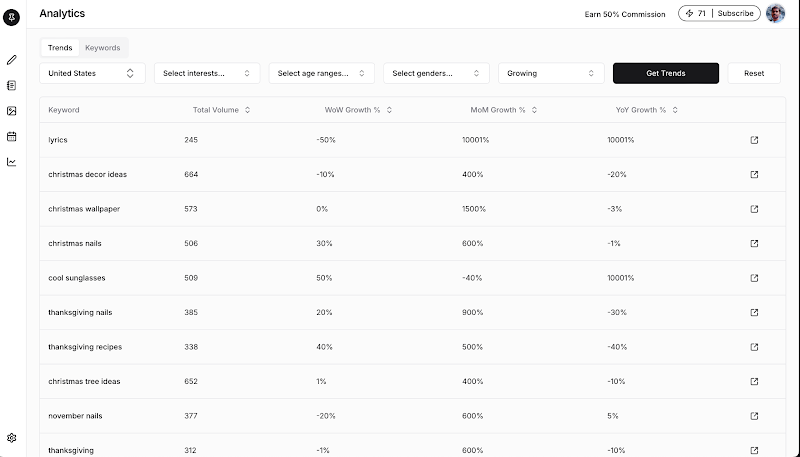Click the pin logo icon in sidebar
This screenshot has height=457, width=800.
tap(11, 17)
